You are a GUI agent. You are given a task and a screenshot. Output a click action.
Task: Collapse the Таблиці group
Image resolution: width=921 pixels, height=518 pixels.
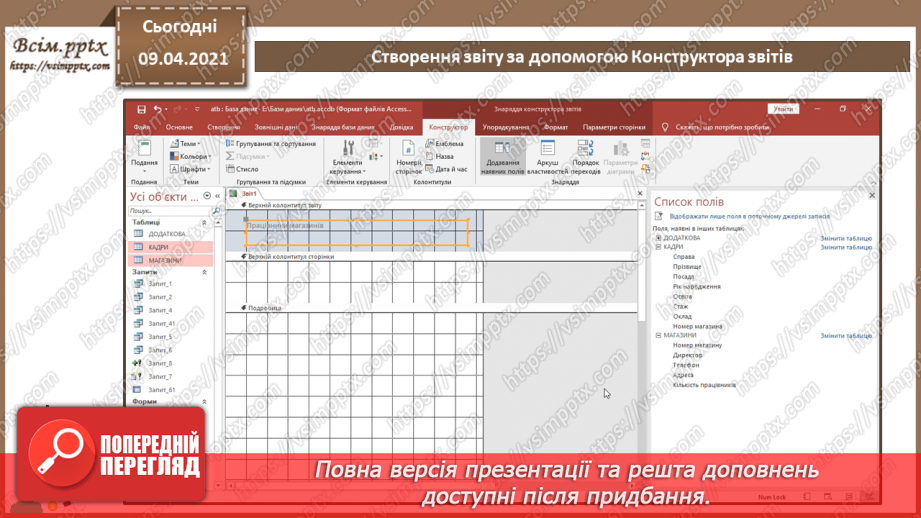[x=204, y=223]
